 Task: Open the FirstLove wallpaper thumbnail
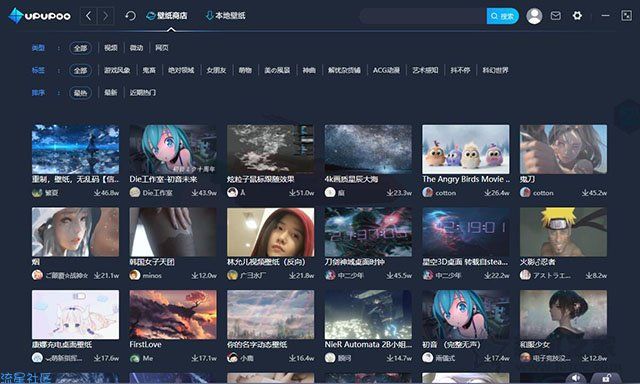click(173, 315)
